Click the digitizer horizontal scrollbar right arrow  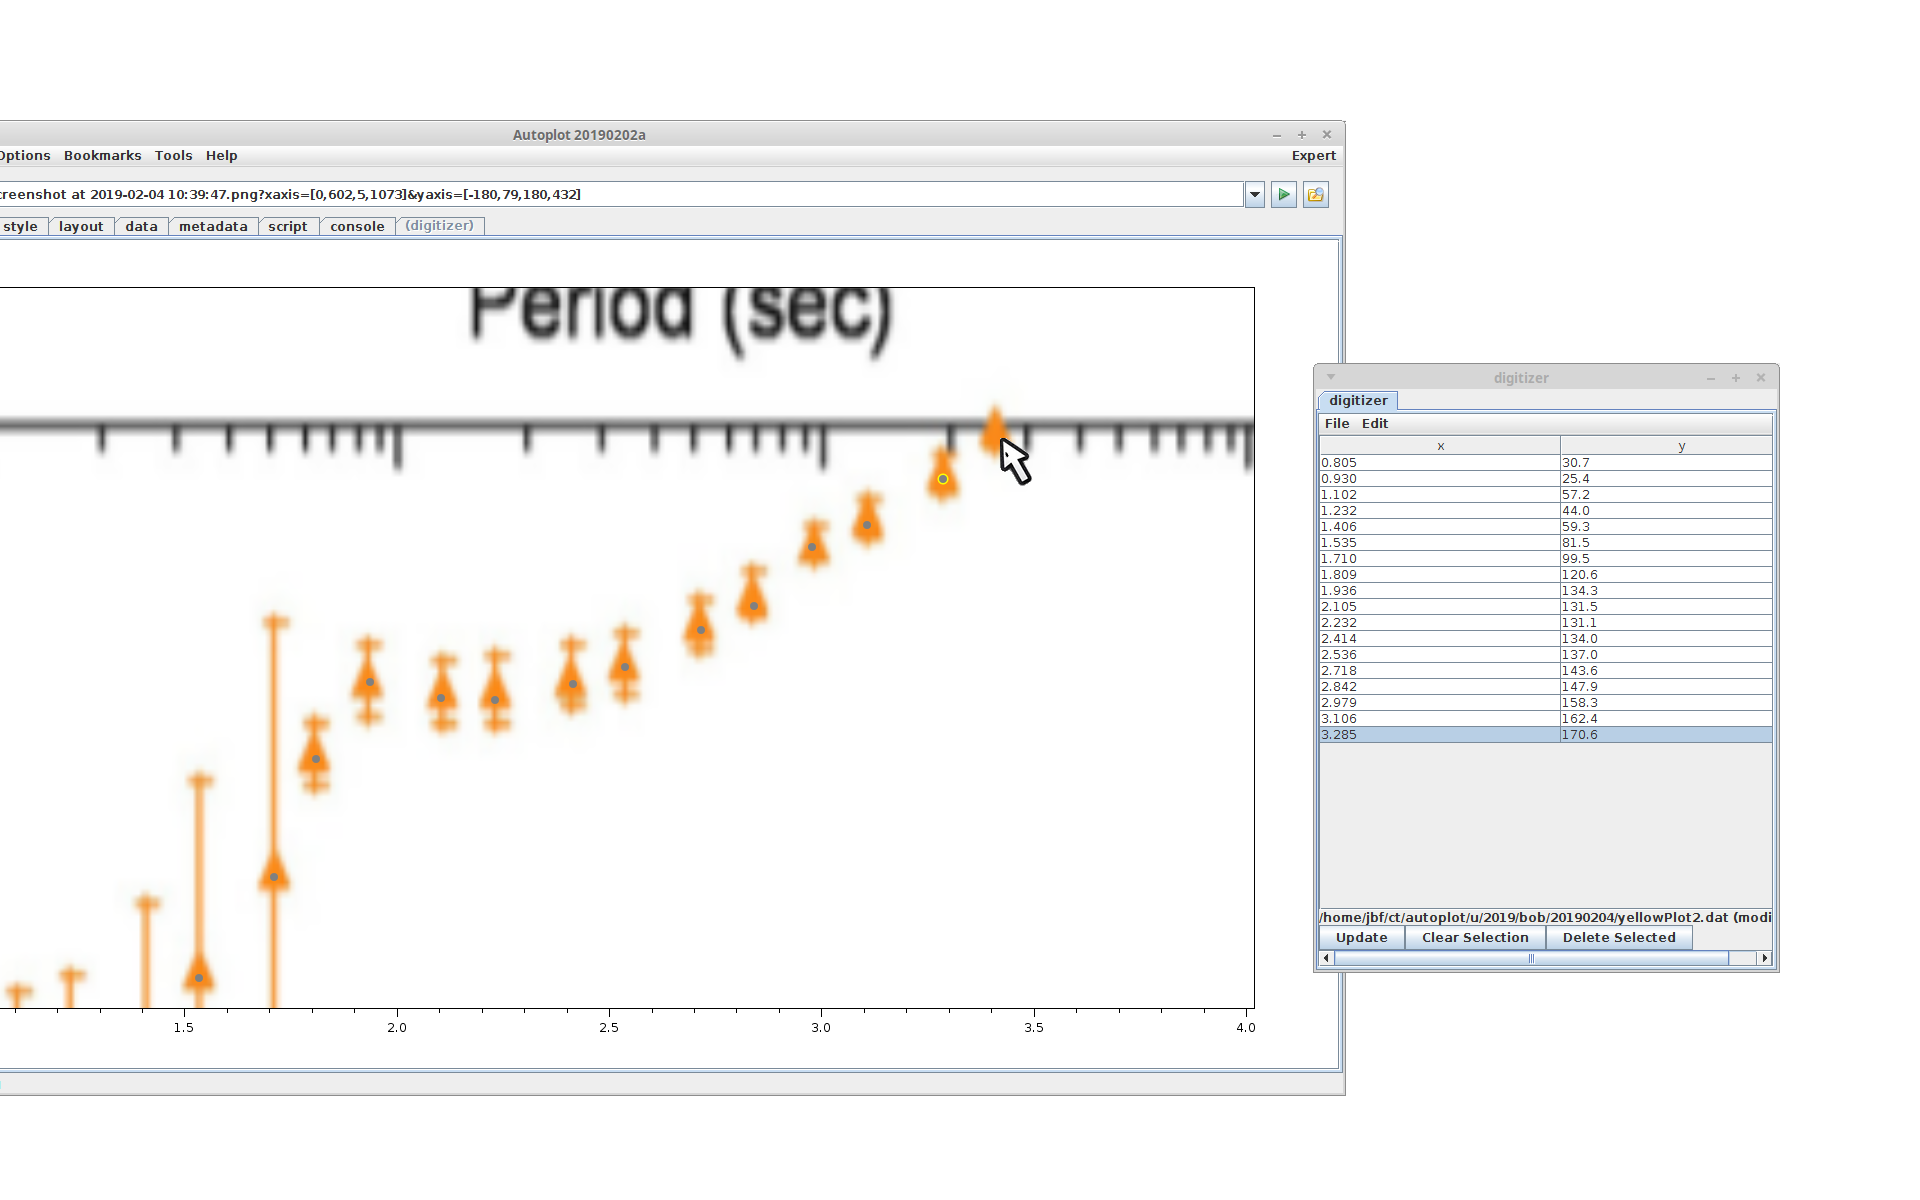[x=1765, y=958]
